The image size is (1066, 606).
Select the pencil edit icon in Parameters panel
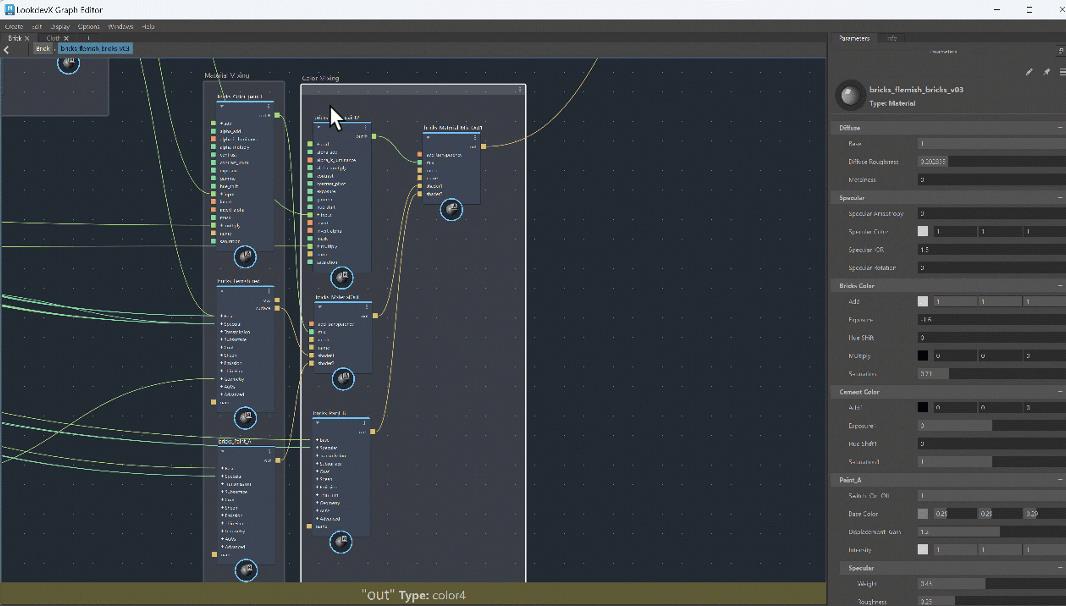point(1030,71)
